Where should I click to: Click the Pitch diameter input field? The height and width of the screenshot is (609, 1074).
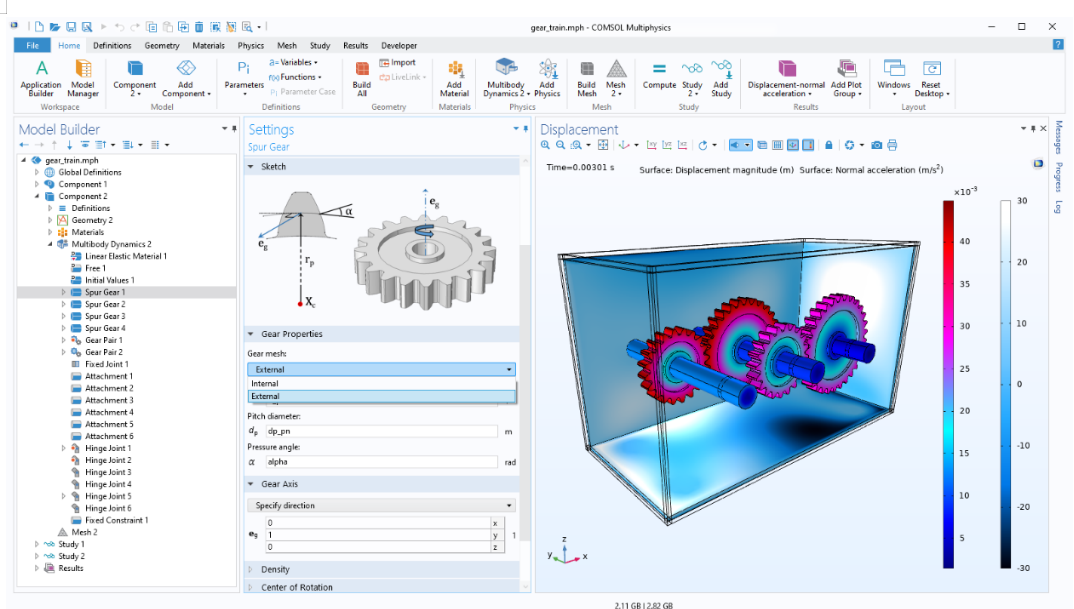point(381,431)
